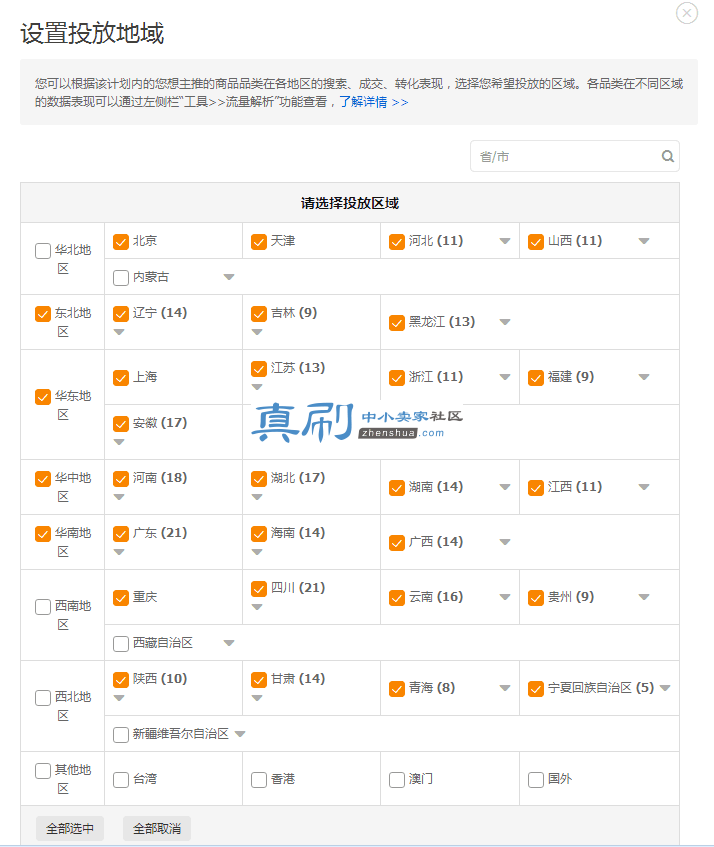Check the 其他地区 region checkbox
The image size is (714, 847).
pyautogui.click(x=43, y=771)
